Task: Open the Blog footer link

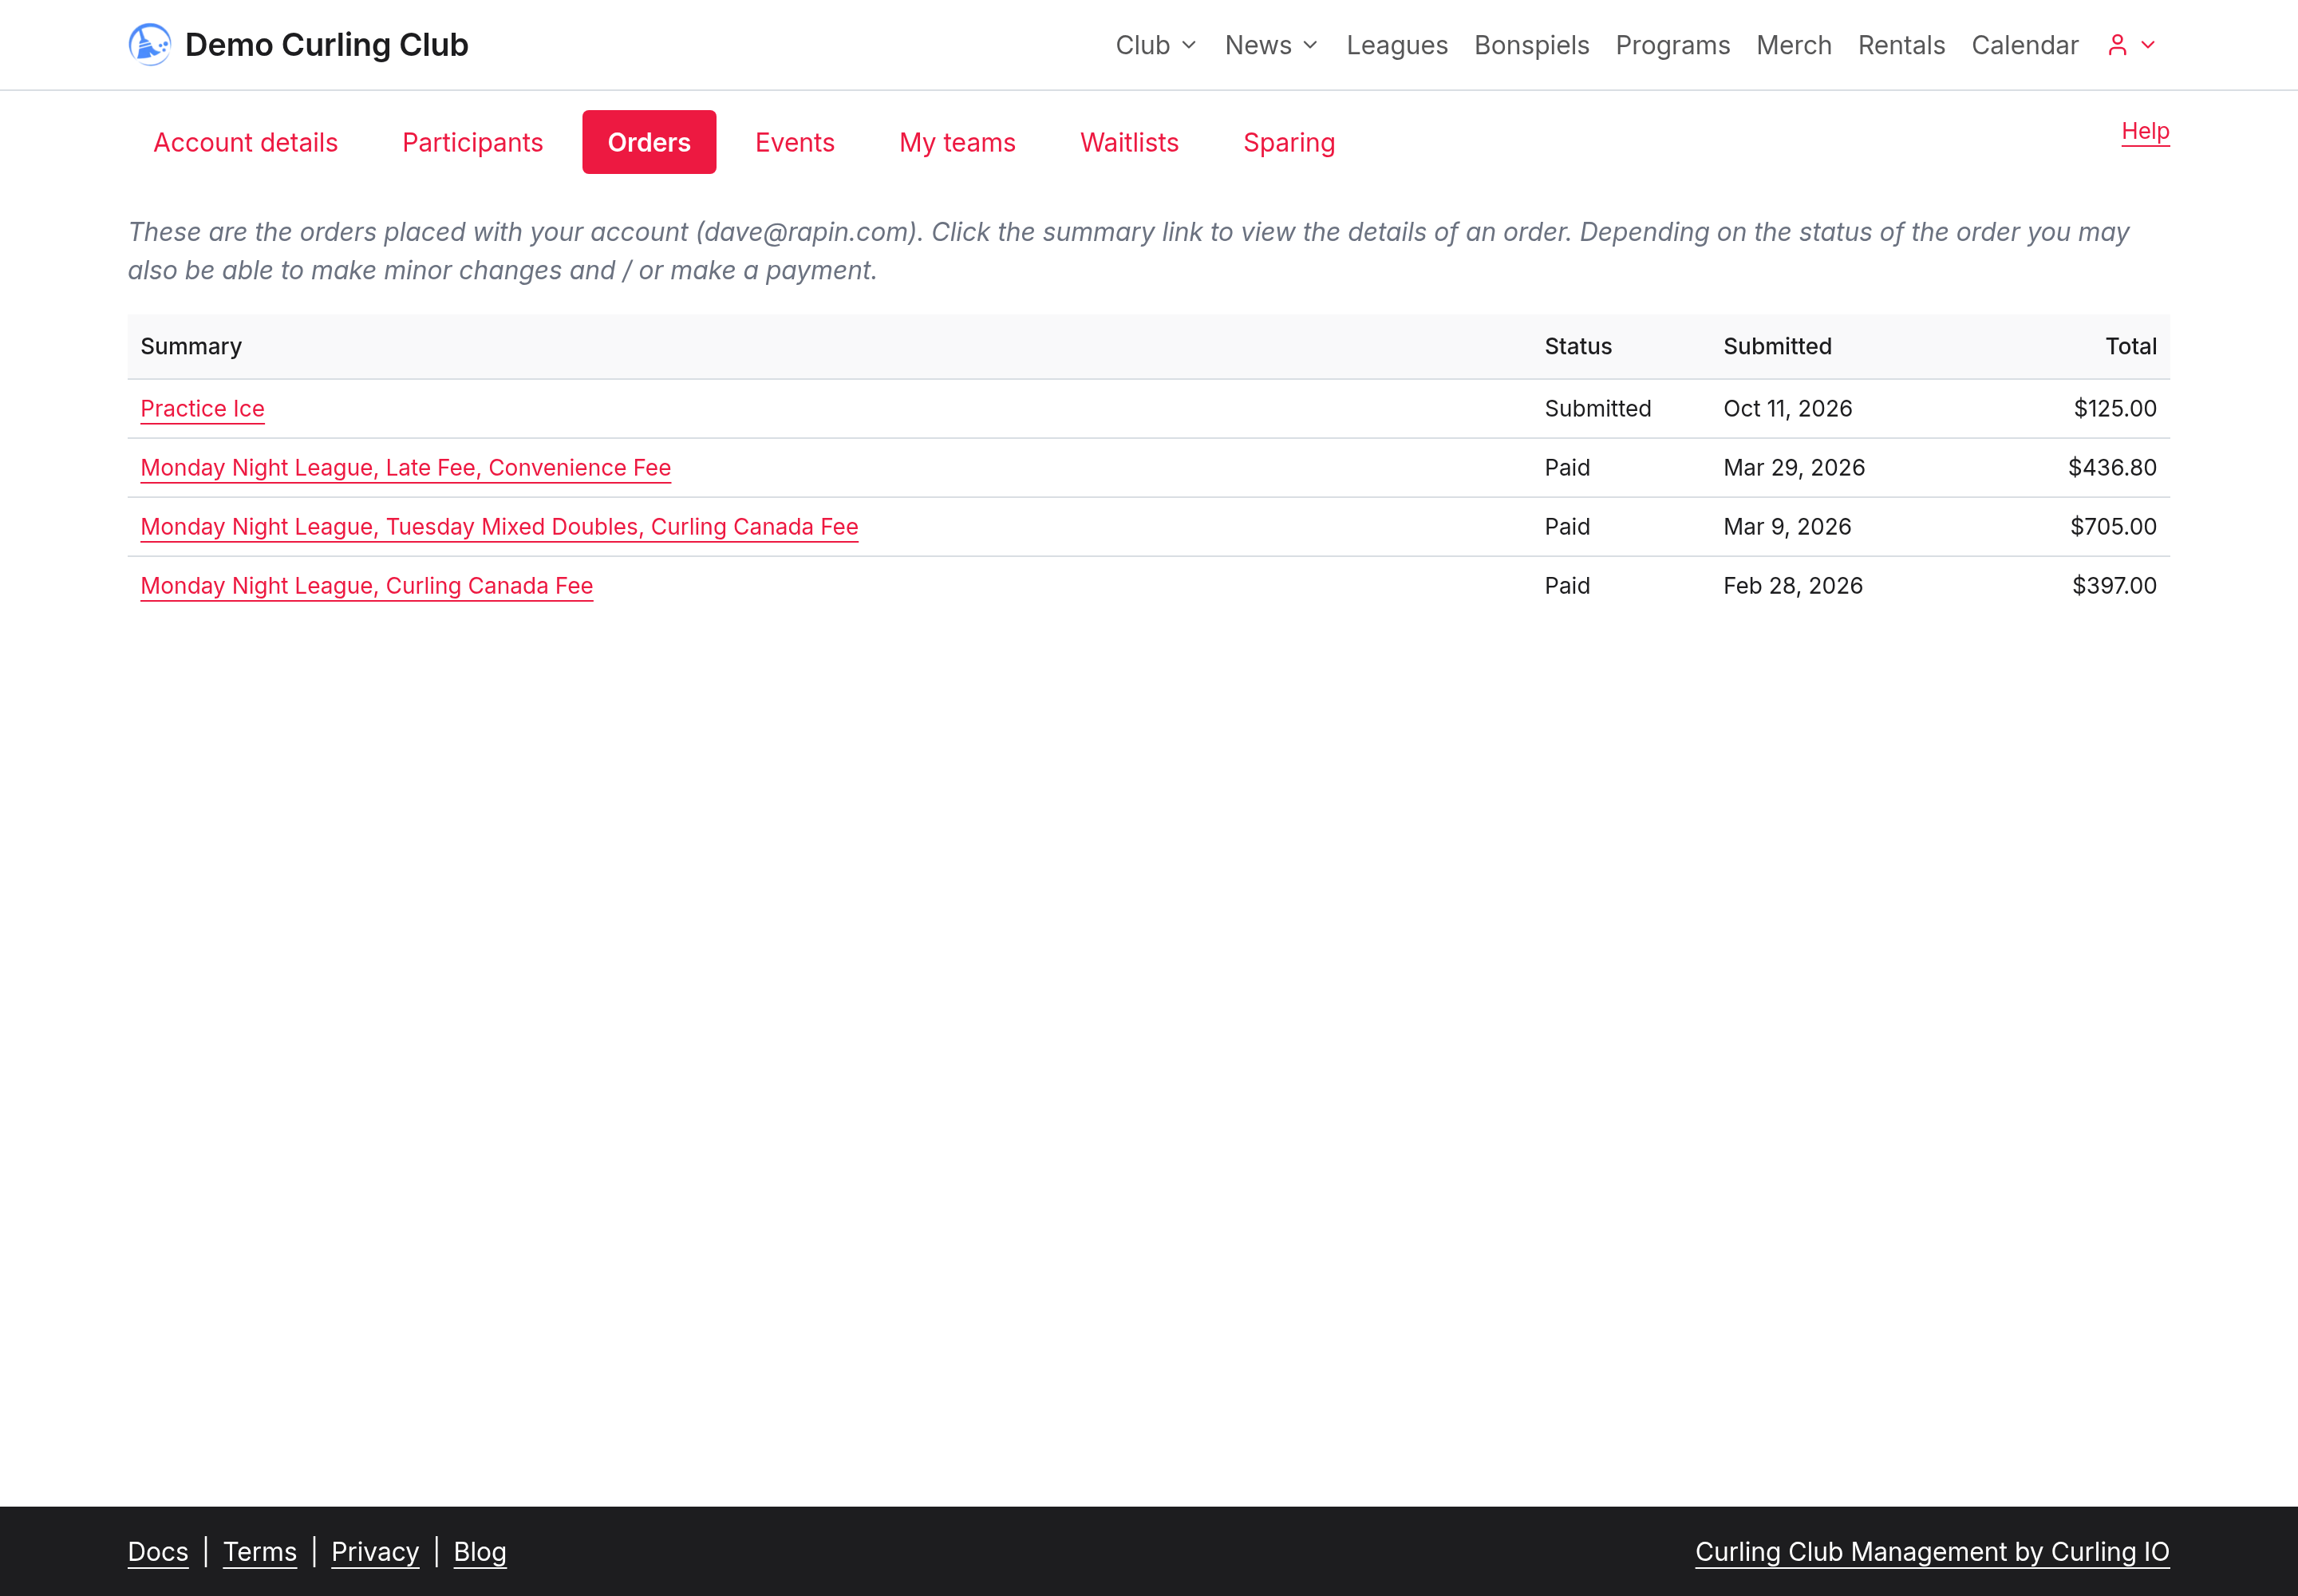Action: tap(480, 1551)
